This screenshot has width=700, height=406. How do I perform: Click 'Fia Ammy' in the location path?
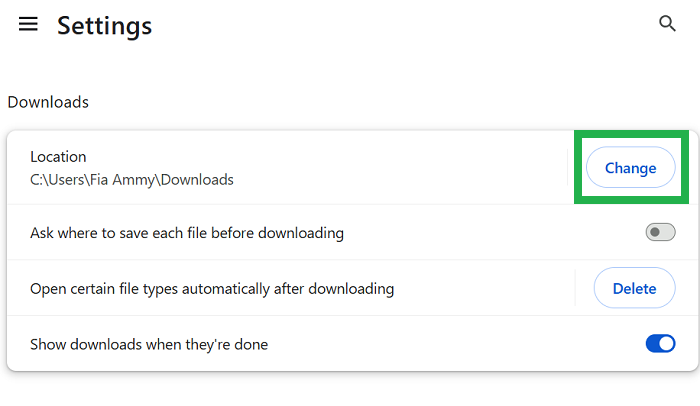point(123,180)
